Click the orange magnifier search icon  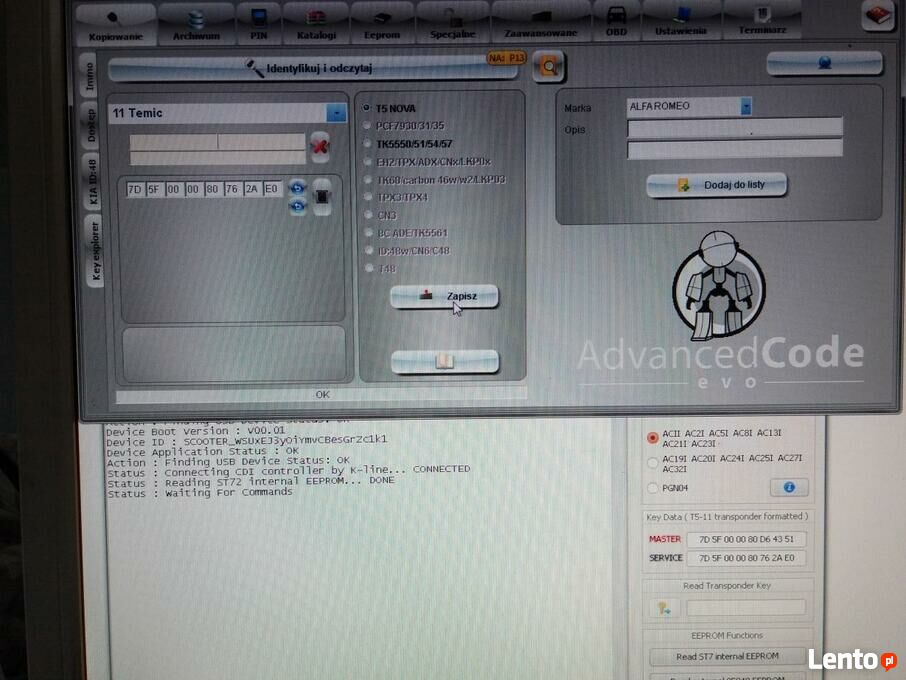(x=549, y=67)
